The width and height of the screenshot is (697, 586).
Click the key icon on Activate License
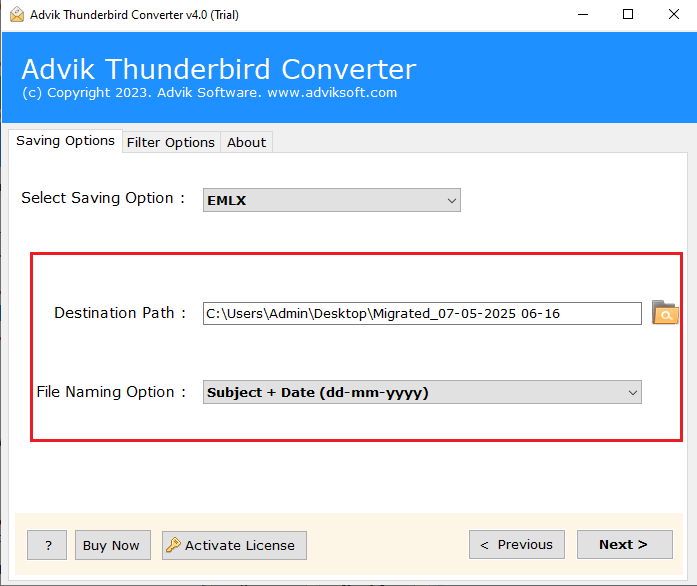(x=173, y=545)
